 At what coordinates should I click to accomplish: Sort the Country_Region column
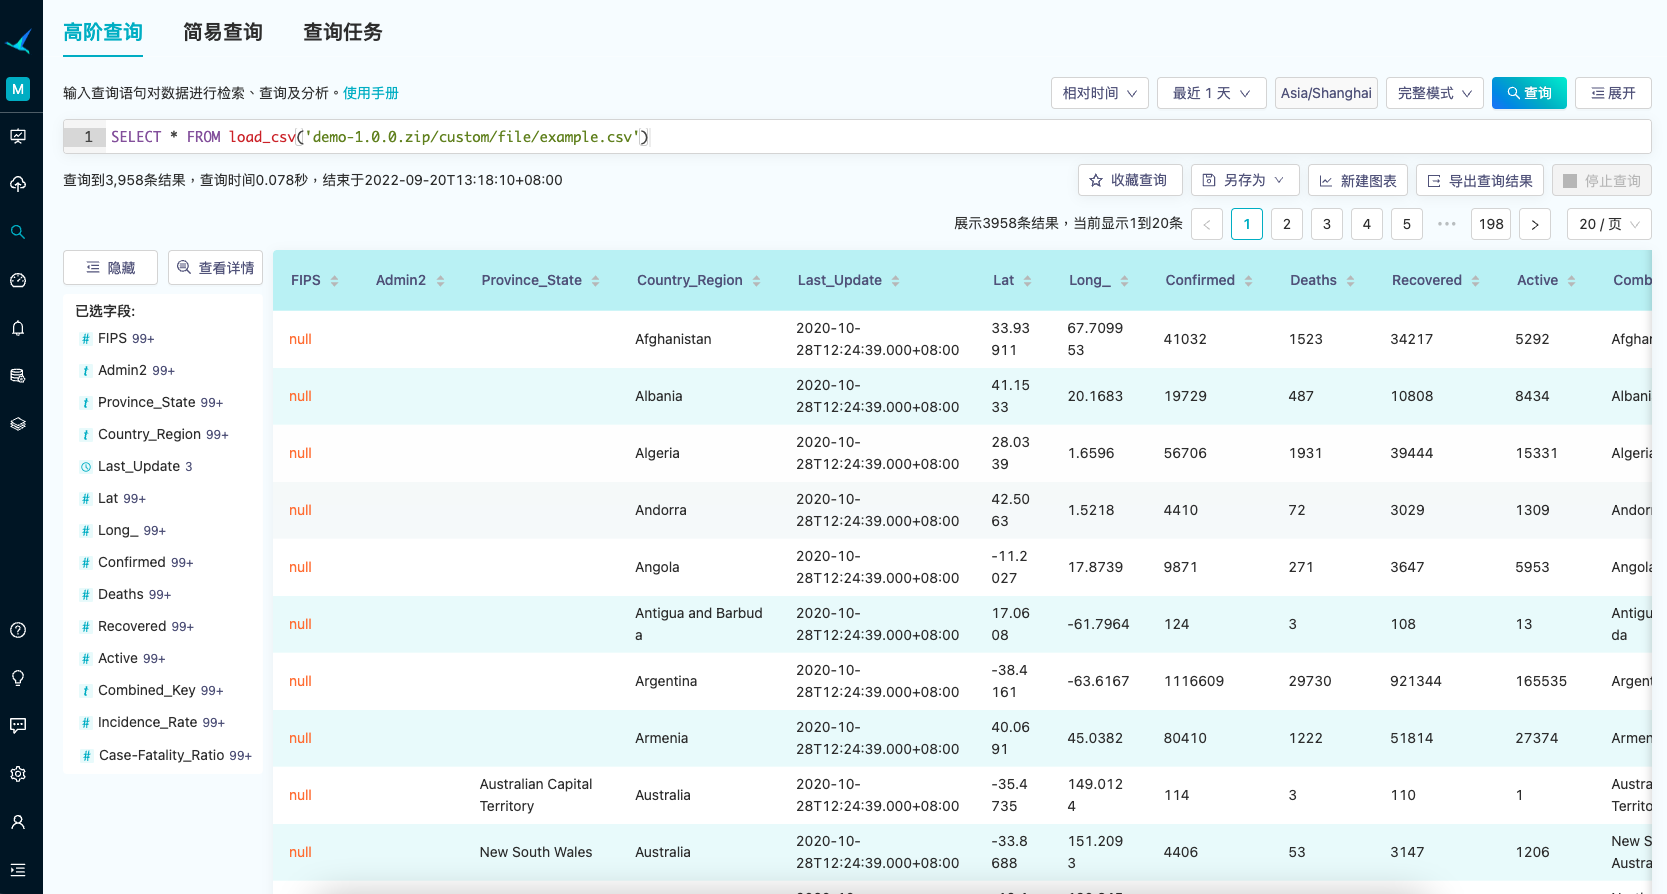coord(756,281)
